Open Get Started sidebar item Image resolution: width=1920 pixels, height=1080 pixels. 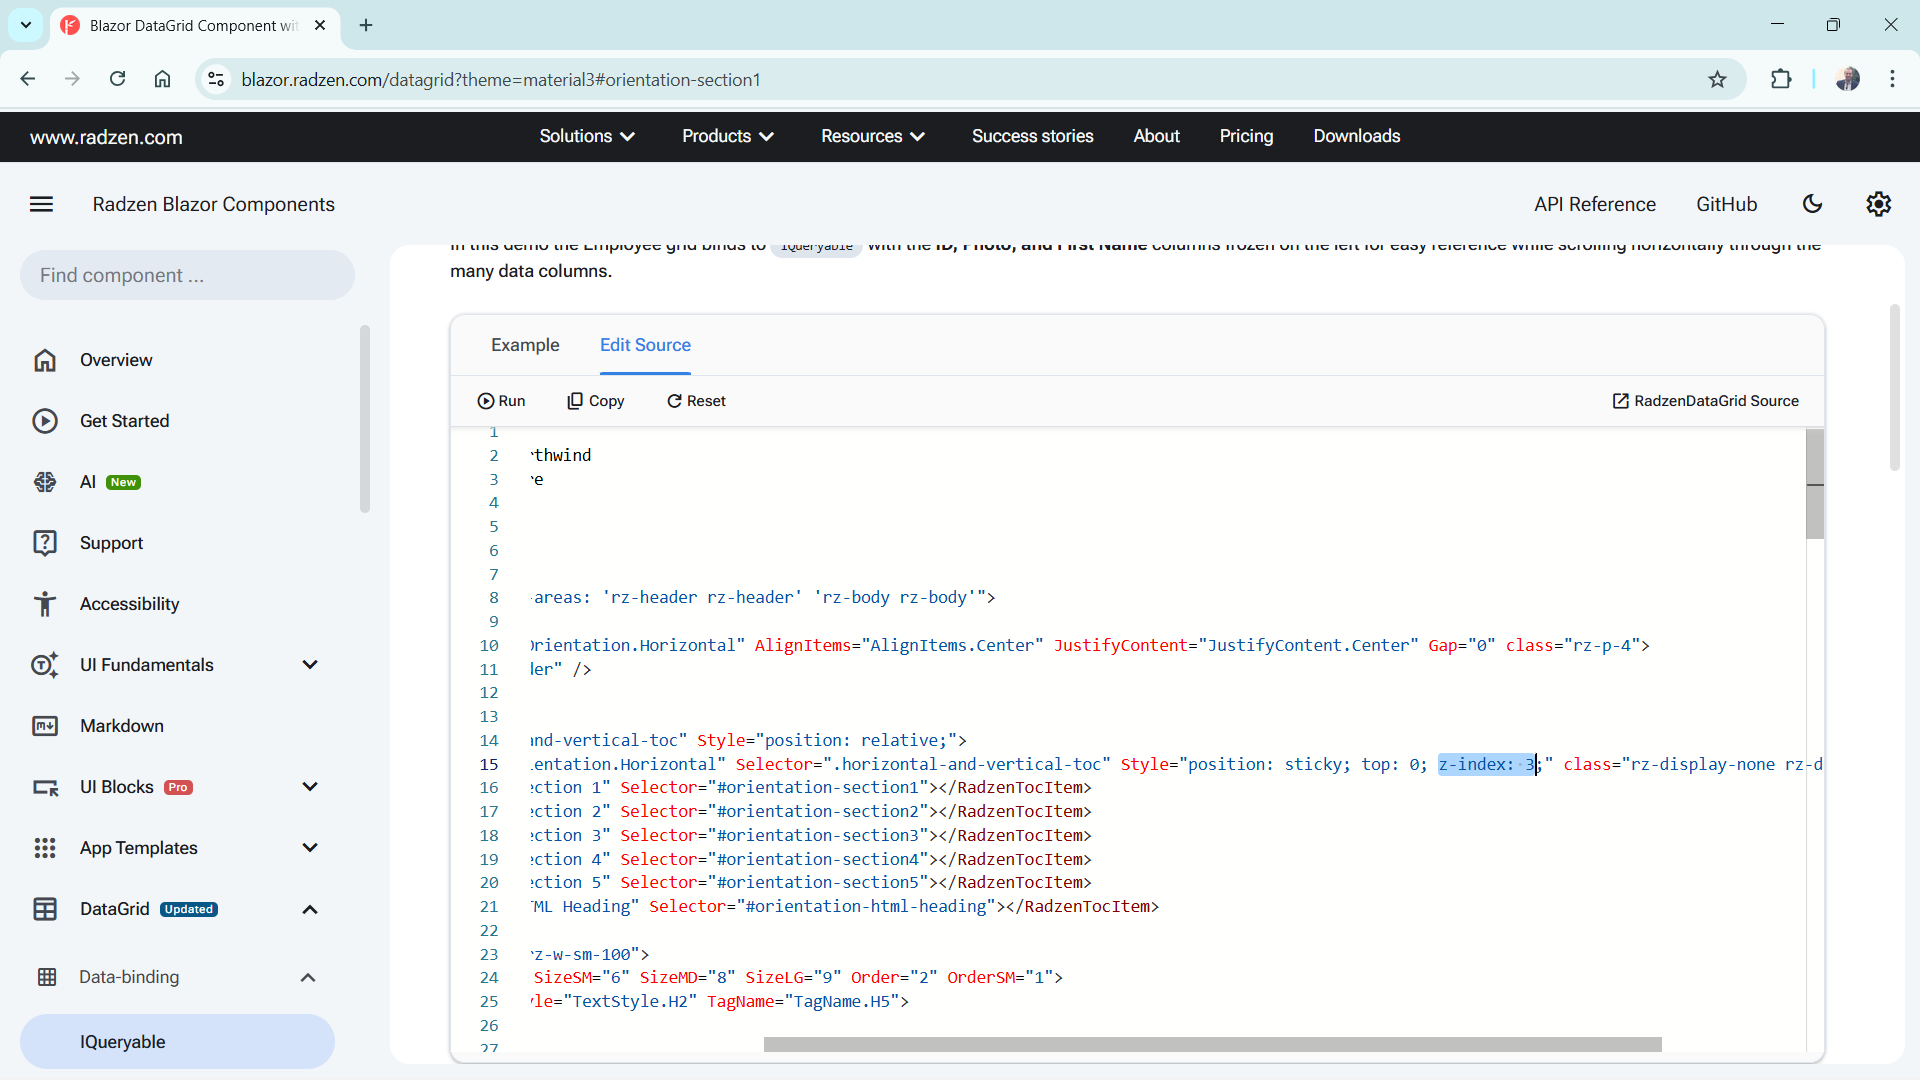tap(124, 421)
